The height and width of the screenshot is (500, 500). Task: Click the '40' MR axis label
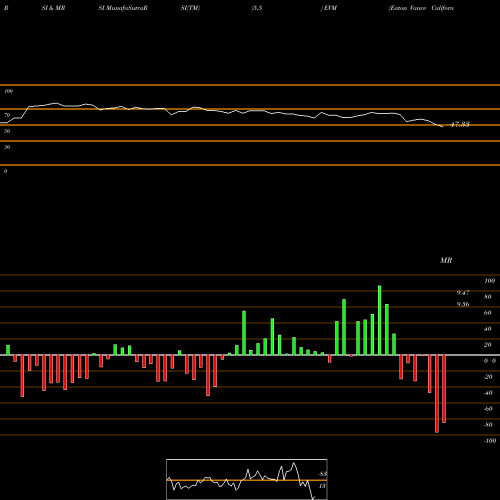487,329
